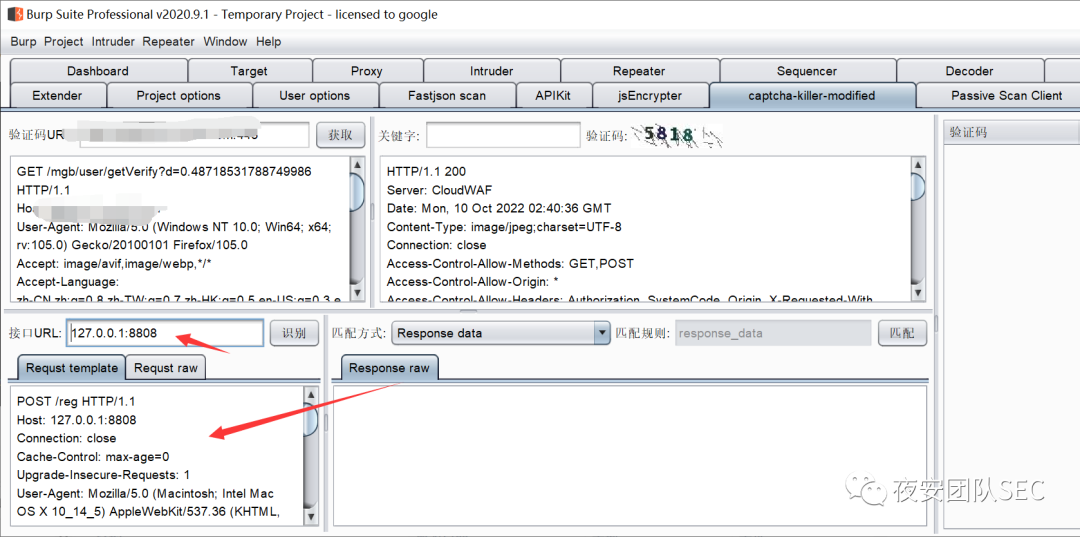Click down arrow of the GET request scrollbar

tap(357, 294)
